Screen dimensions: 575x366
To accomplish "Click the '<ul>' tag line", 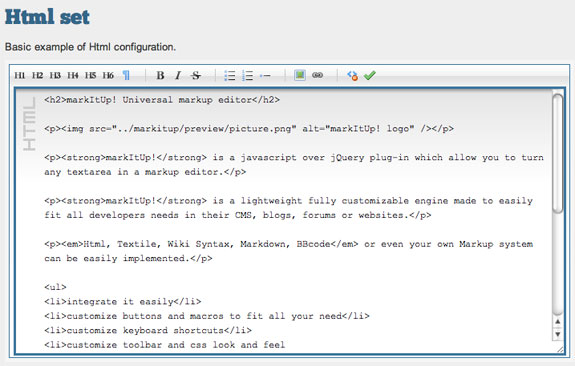I will point(55,287).
